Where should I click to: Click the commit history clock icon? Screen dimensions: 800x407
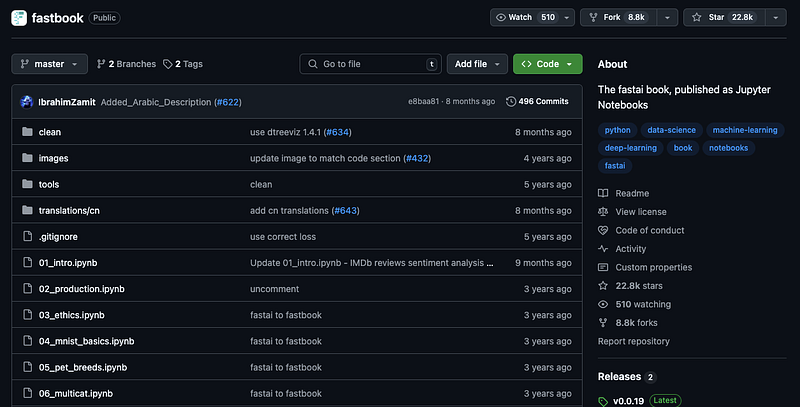pyautogui.click(x=511, y=101)
